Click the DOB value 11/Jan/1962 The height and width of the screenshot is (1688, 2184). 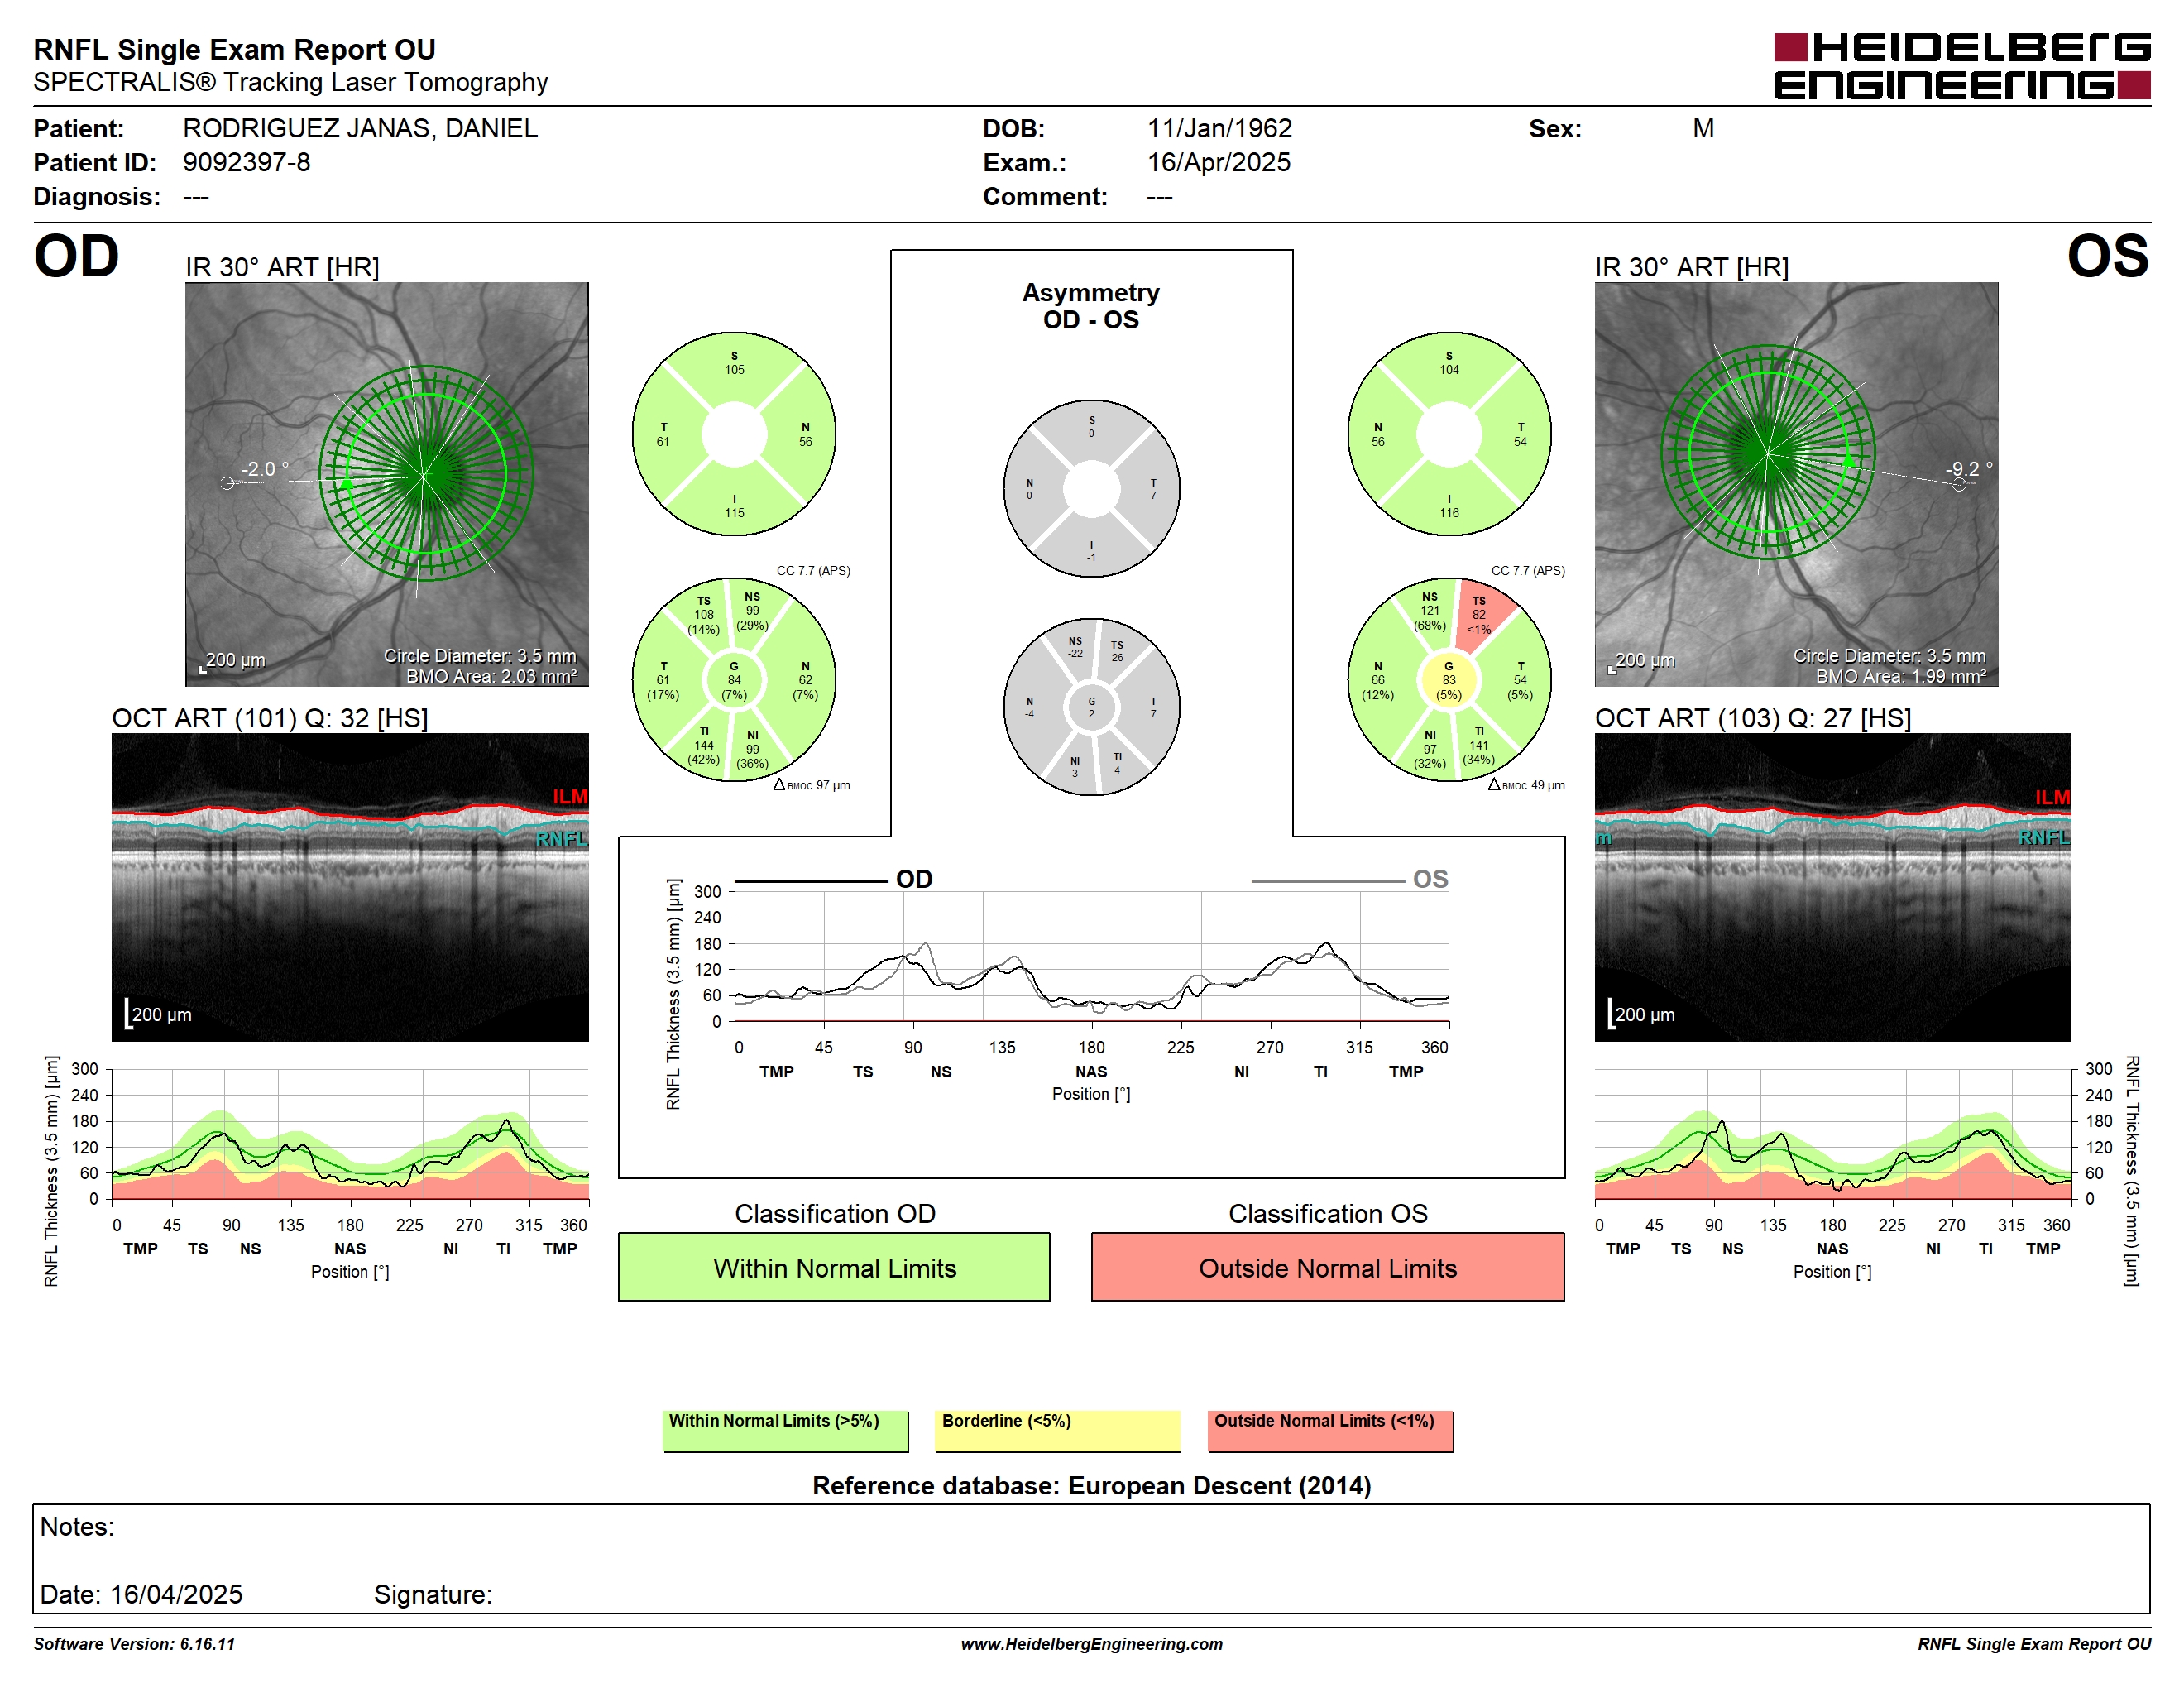pos(1219,128)
